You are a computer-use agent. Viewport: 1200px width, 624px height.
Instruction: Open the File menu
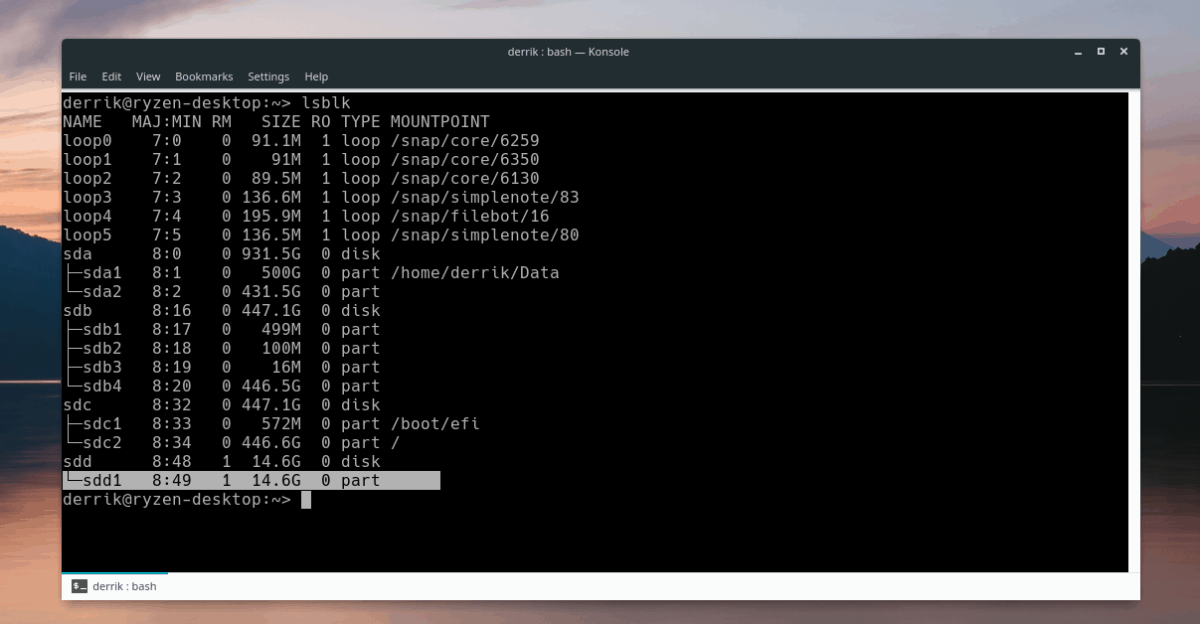pos(77,76)
